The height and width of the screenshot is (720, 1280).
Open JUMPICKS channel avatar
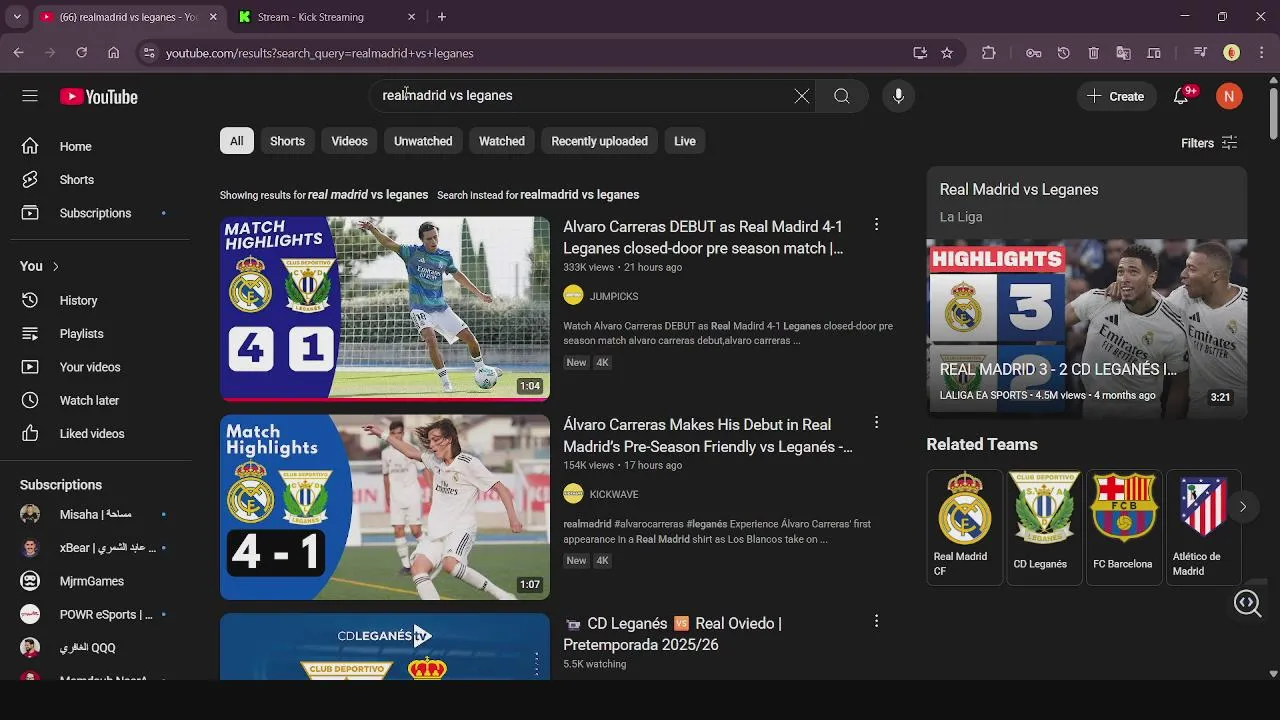[573, 295]
